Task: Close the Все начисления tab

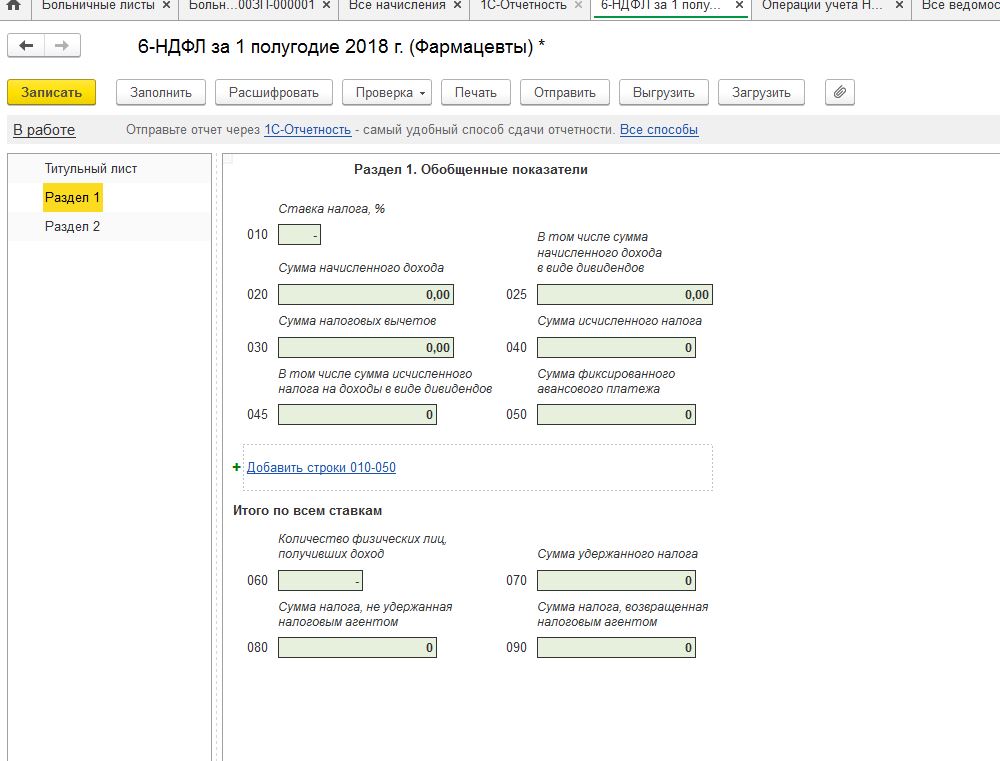Action: (x=457, y=6)
